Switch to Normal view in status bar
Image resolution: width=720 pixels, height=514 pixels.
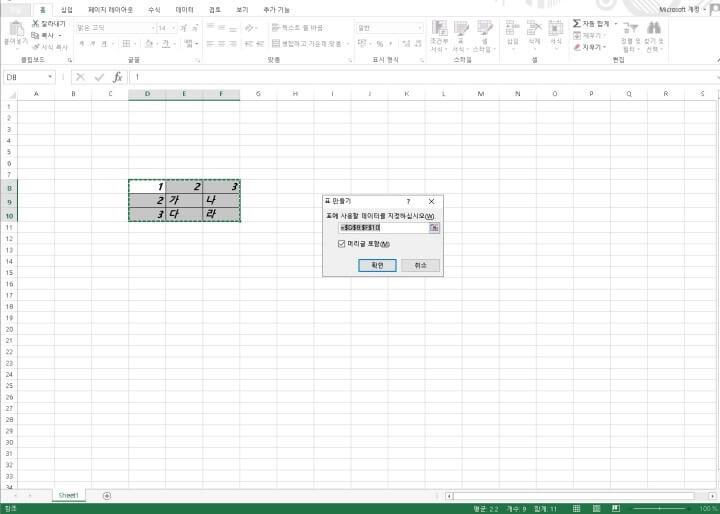click(576, 508)
